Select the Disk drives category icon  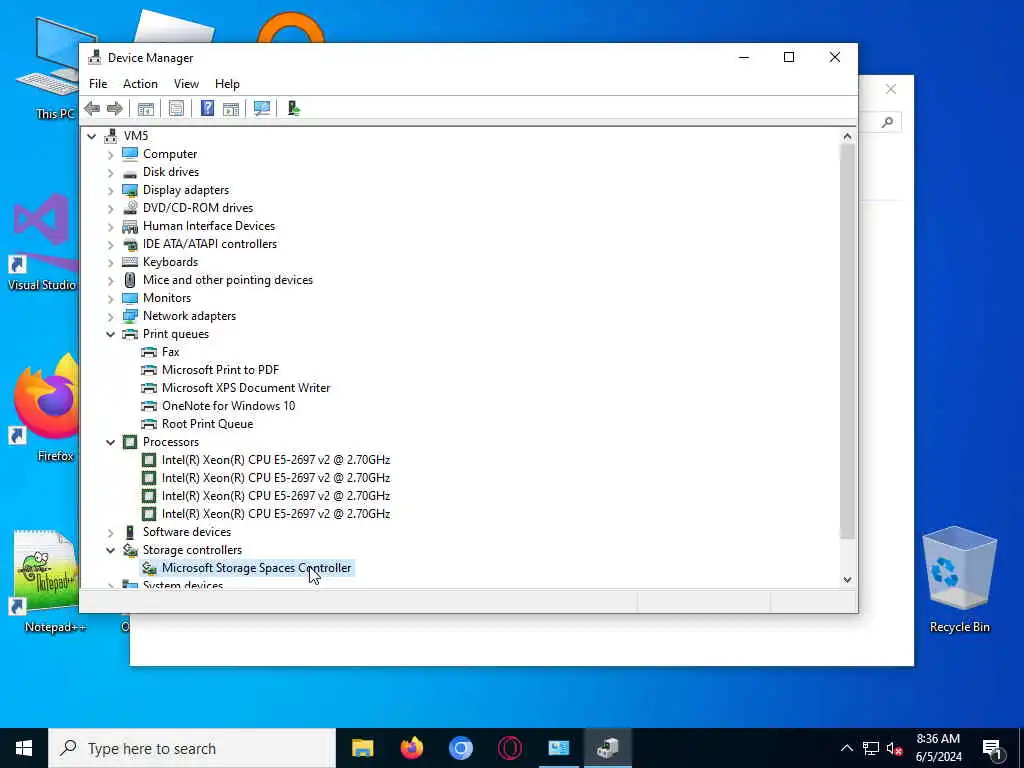tap(130, 172)
